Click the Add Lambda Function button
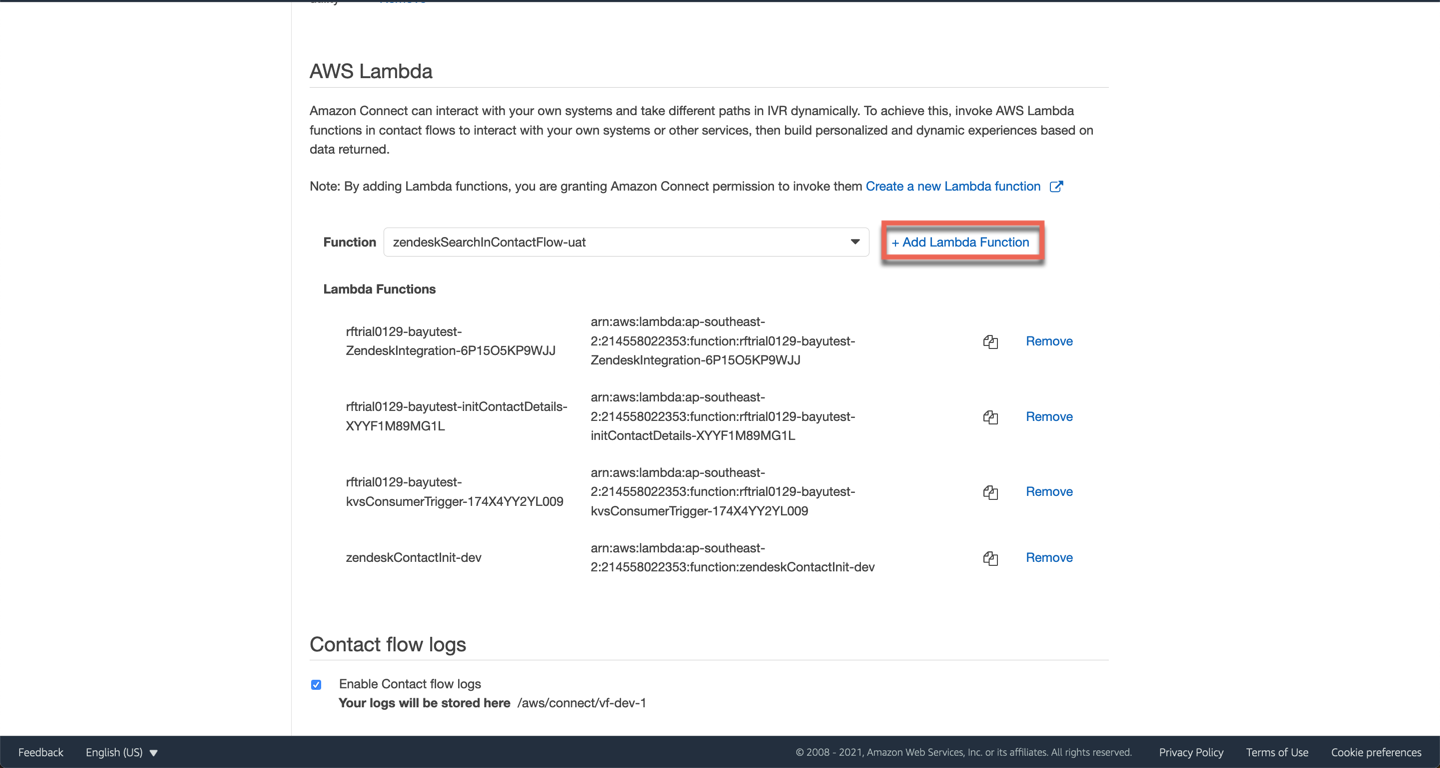Viewport: 1440px width, 768px height. [961, 242]
